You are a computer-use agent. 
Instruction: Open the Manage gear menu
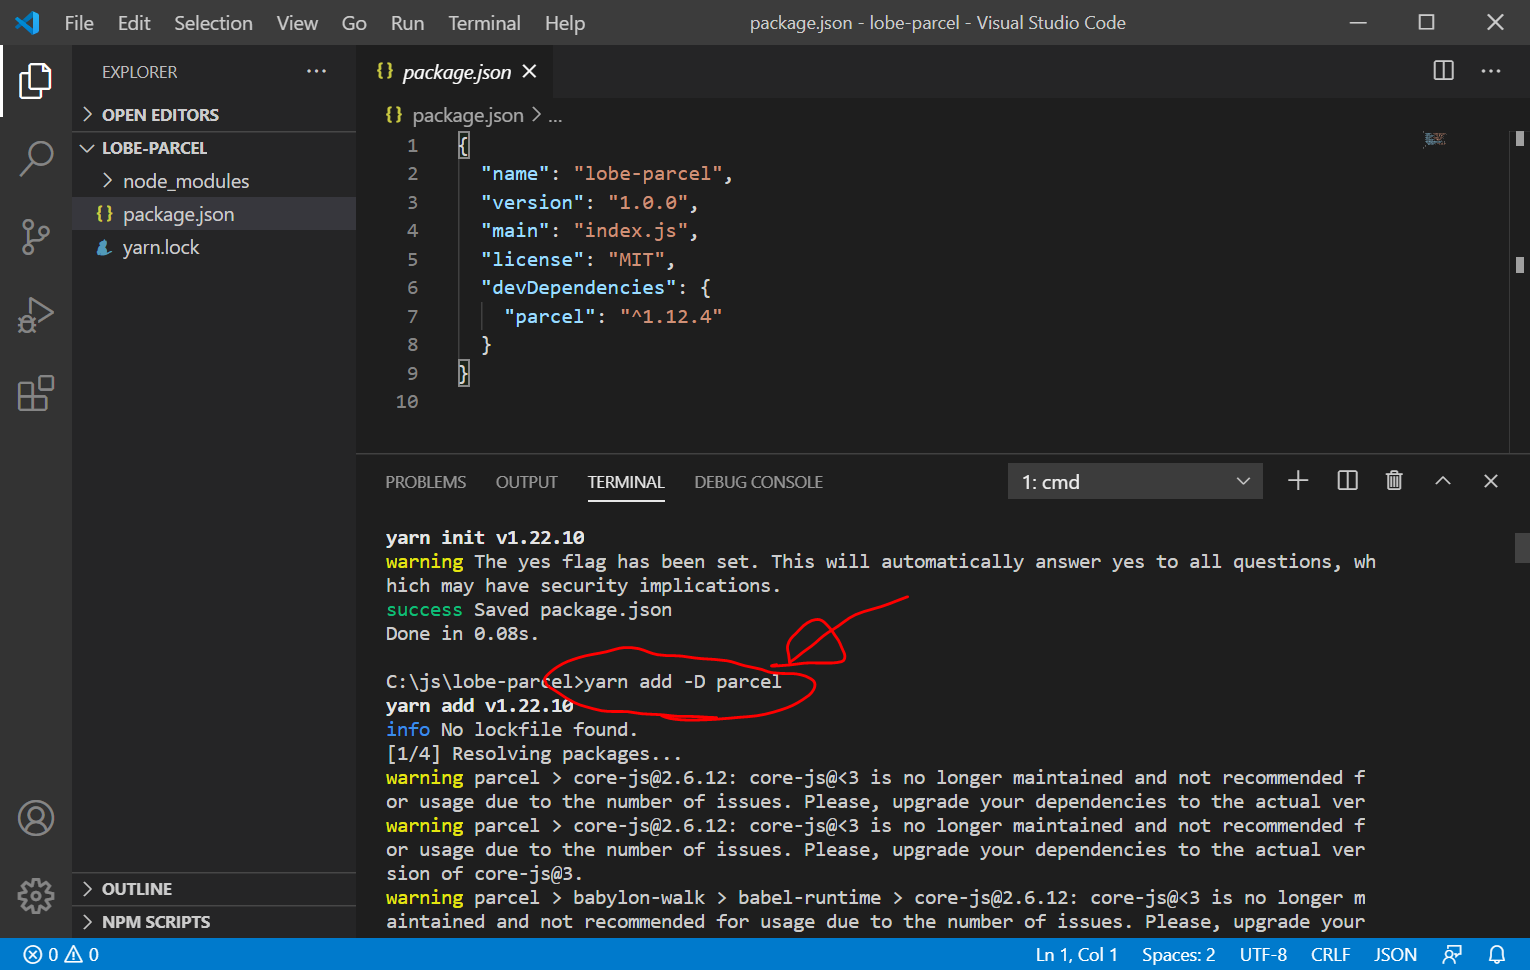(x=36, y=896)
